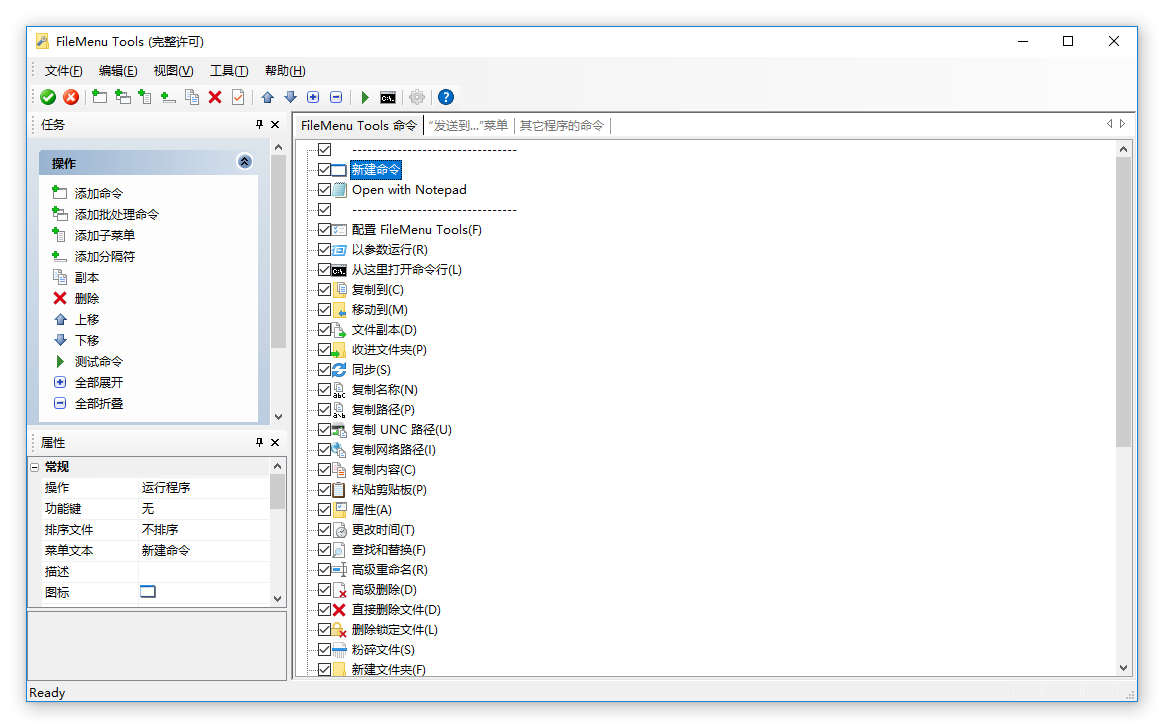Click the command list scroll down arrow
1164x728 pixels.
(x=1123, y=668)
